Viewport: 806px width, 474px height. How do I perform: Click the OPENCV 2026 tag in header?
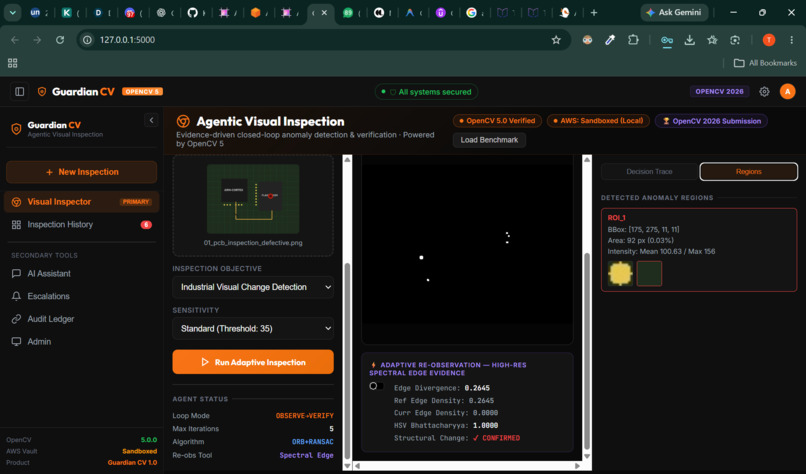pyautogui.click(x=719, y=92)
